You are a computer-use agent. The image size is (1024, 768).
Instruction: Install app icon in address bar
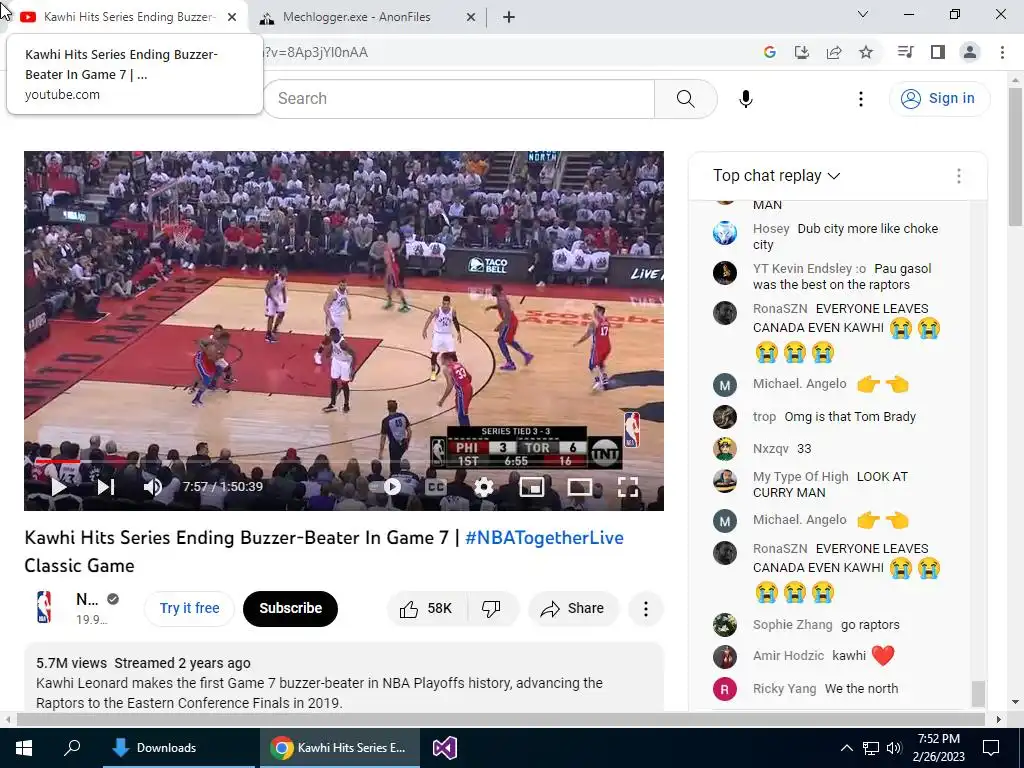click(x=801, y=52)
